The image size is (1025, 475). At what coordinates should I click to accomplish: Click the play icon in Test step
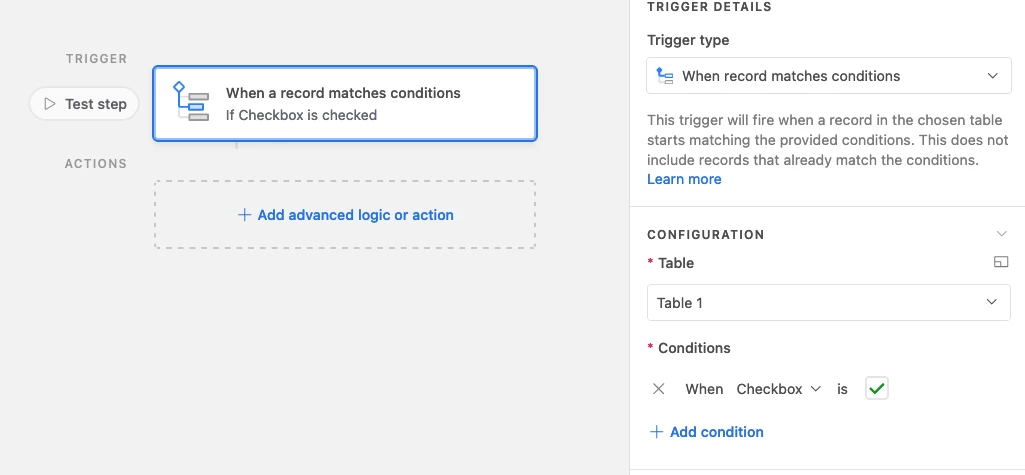[50, 103]
